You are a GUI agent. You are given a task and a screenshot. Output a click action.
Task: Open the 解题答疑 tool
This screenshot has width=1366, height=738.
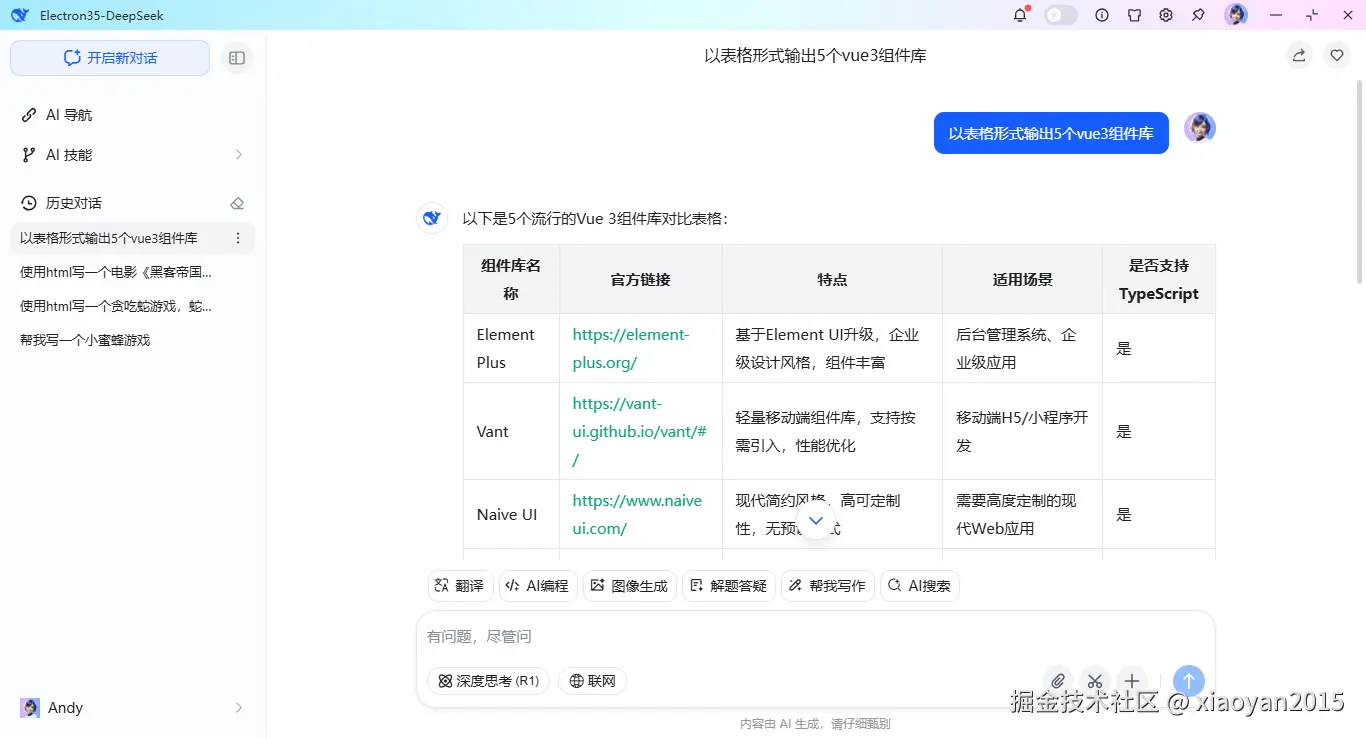tap(729, 586)
